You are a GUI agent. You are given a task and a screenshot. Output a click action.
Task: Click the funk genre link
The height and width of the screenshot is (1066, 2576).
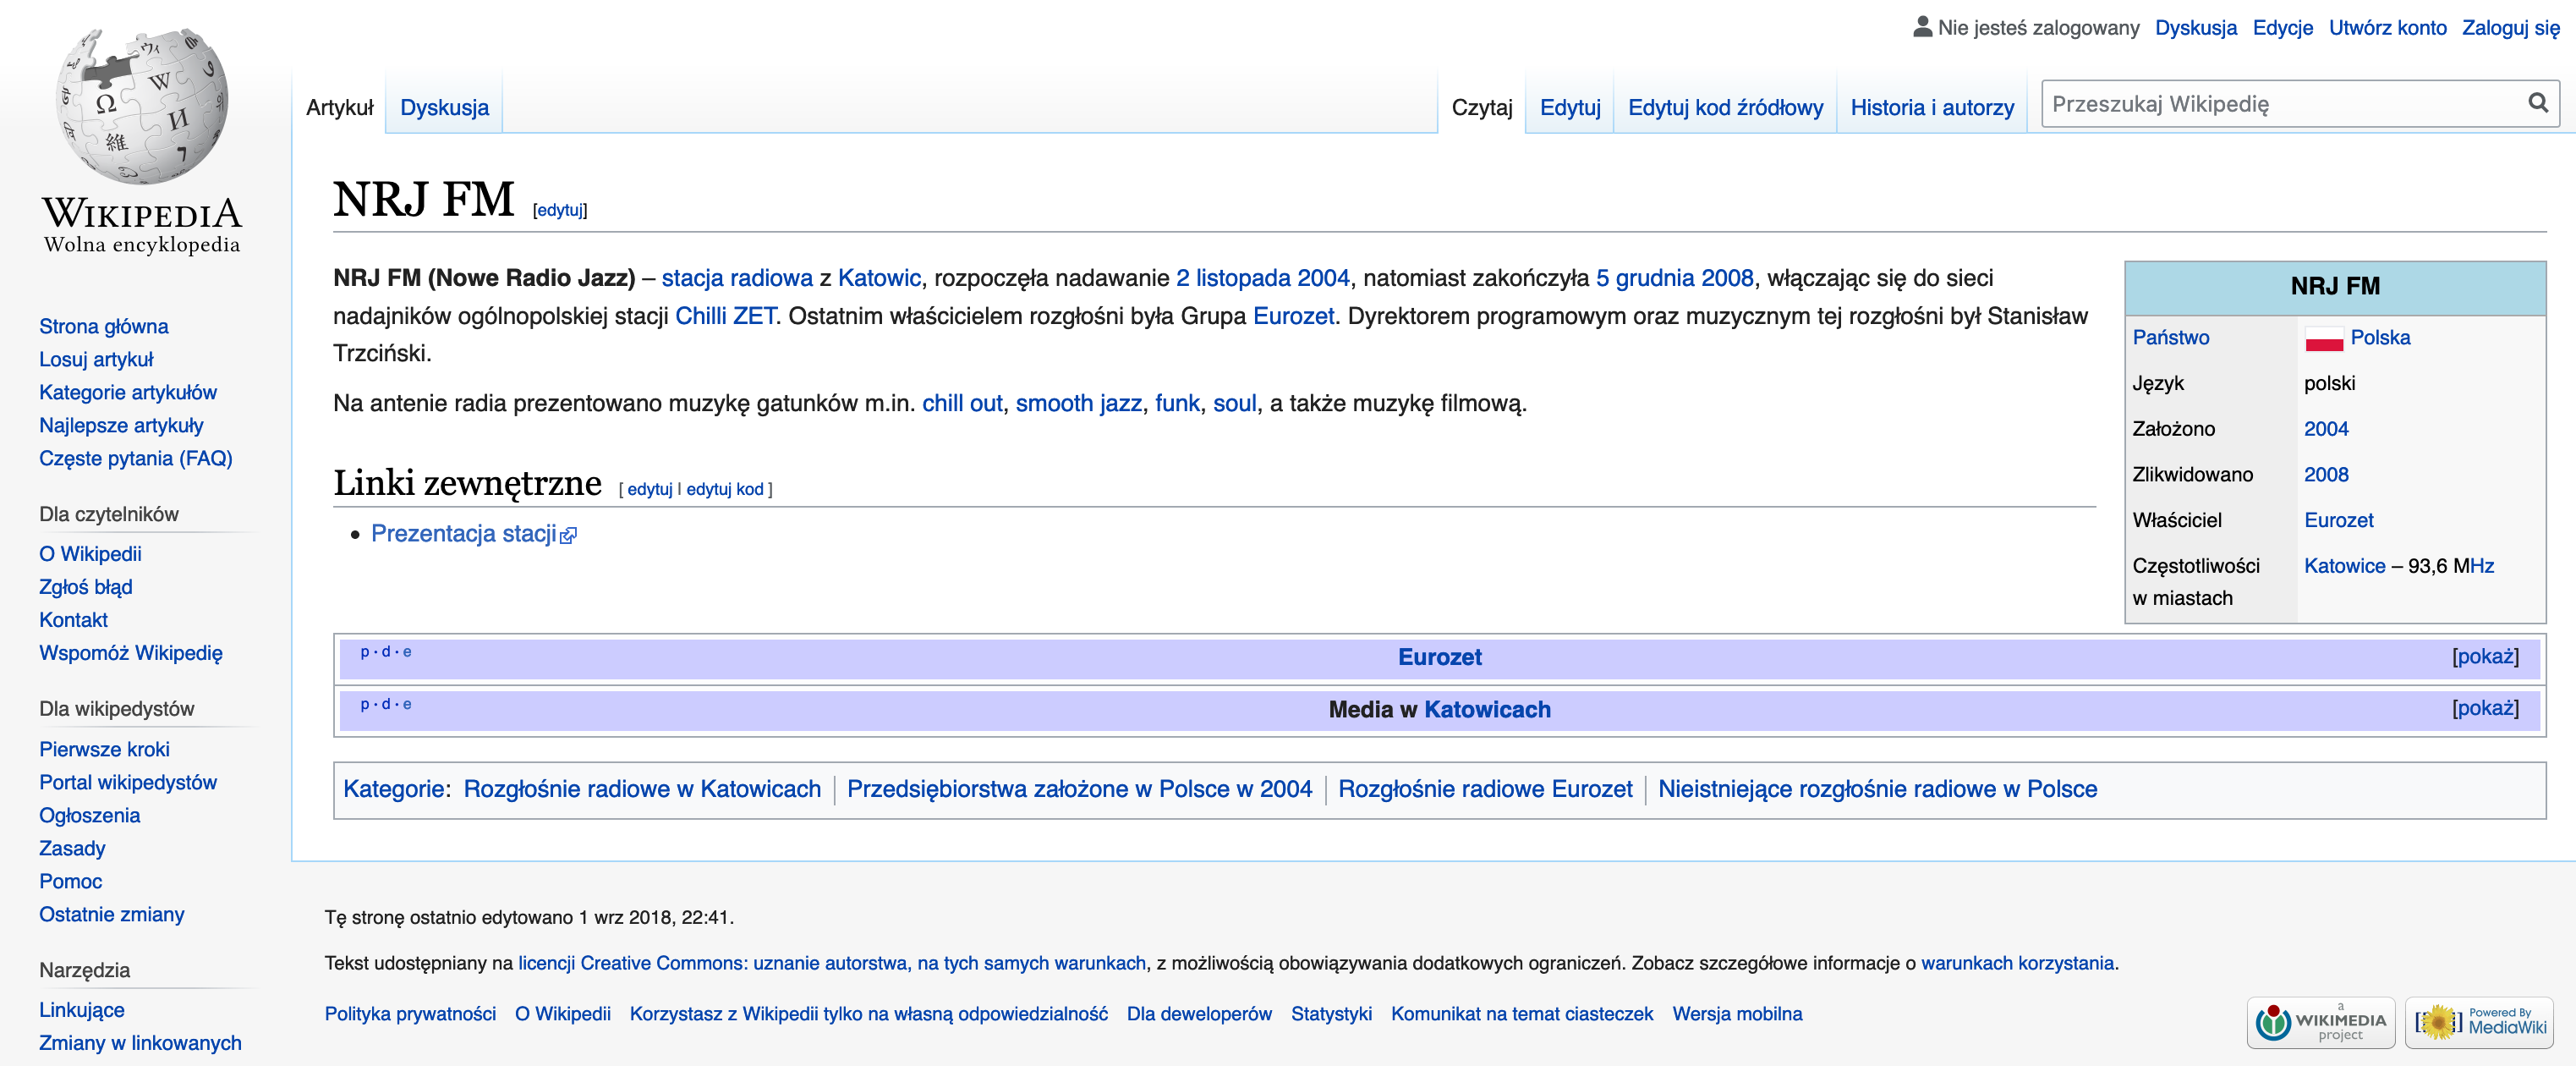pos(1177,403)
